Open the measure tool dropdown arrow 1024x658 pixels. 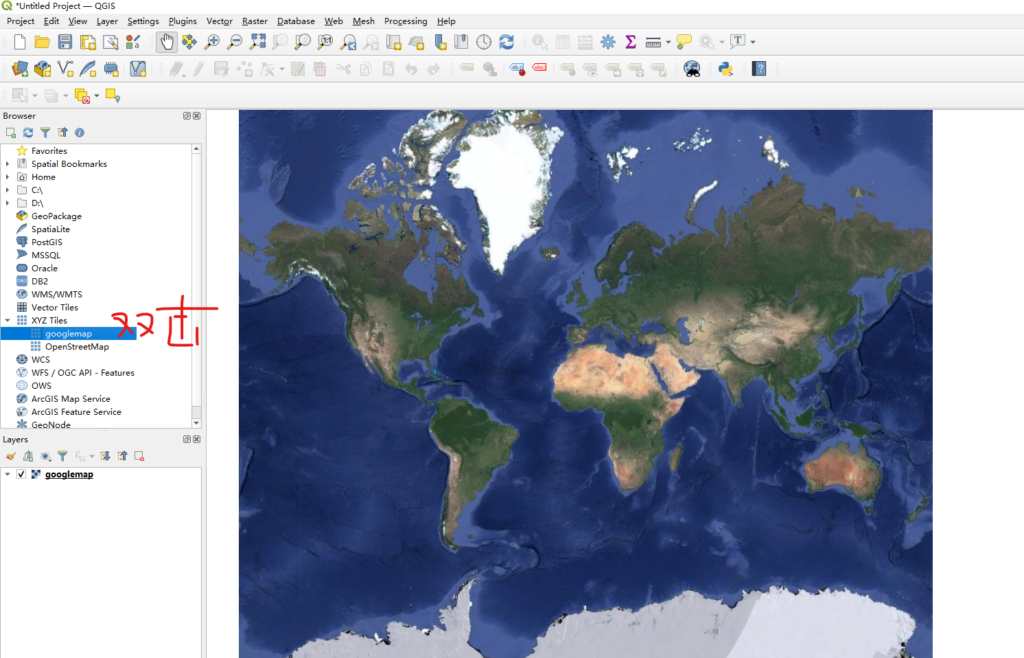pos(668,42)
